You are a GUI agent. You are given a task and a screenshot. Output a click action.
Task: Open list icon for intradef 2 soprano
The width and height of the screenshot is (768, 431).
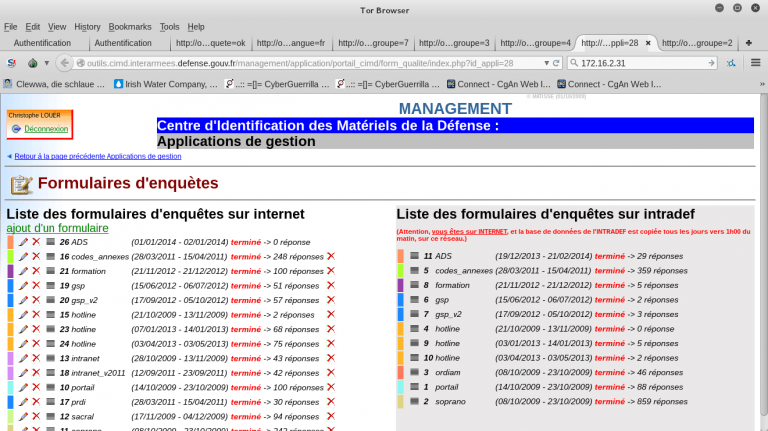[414, 401]
